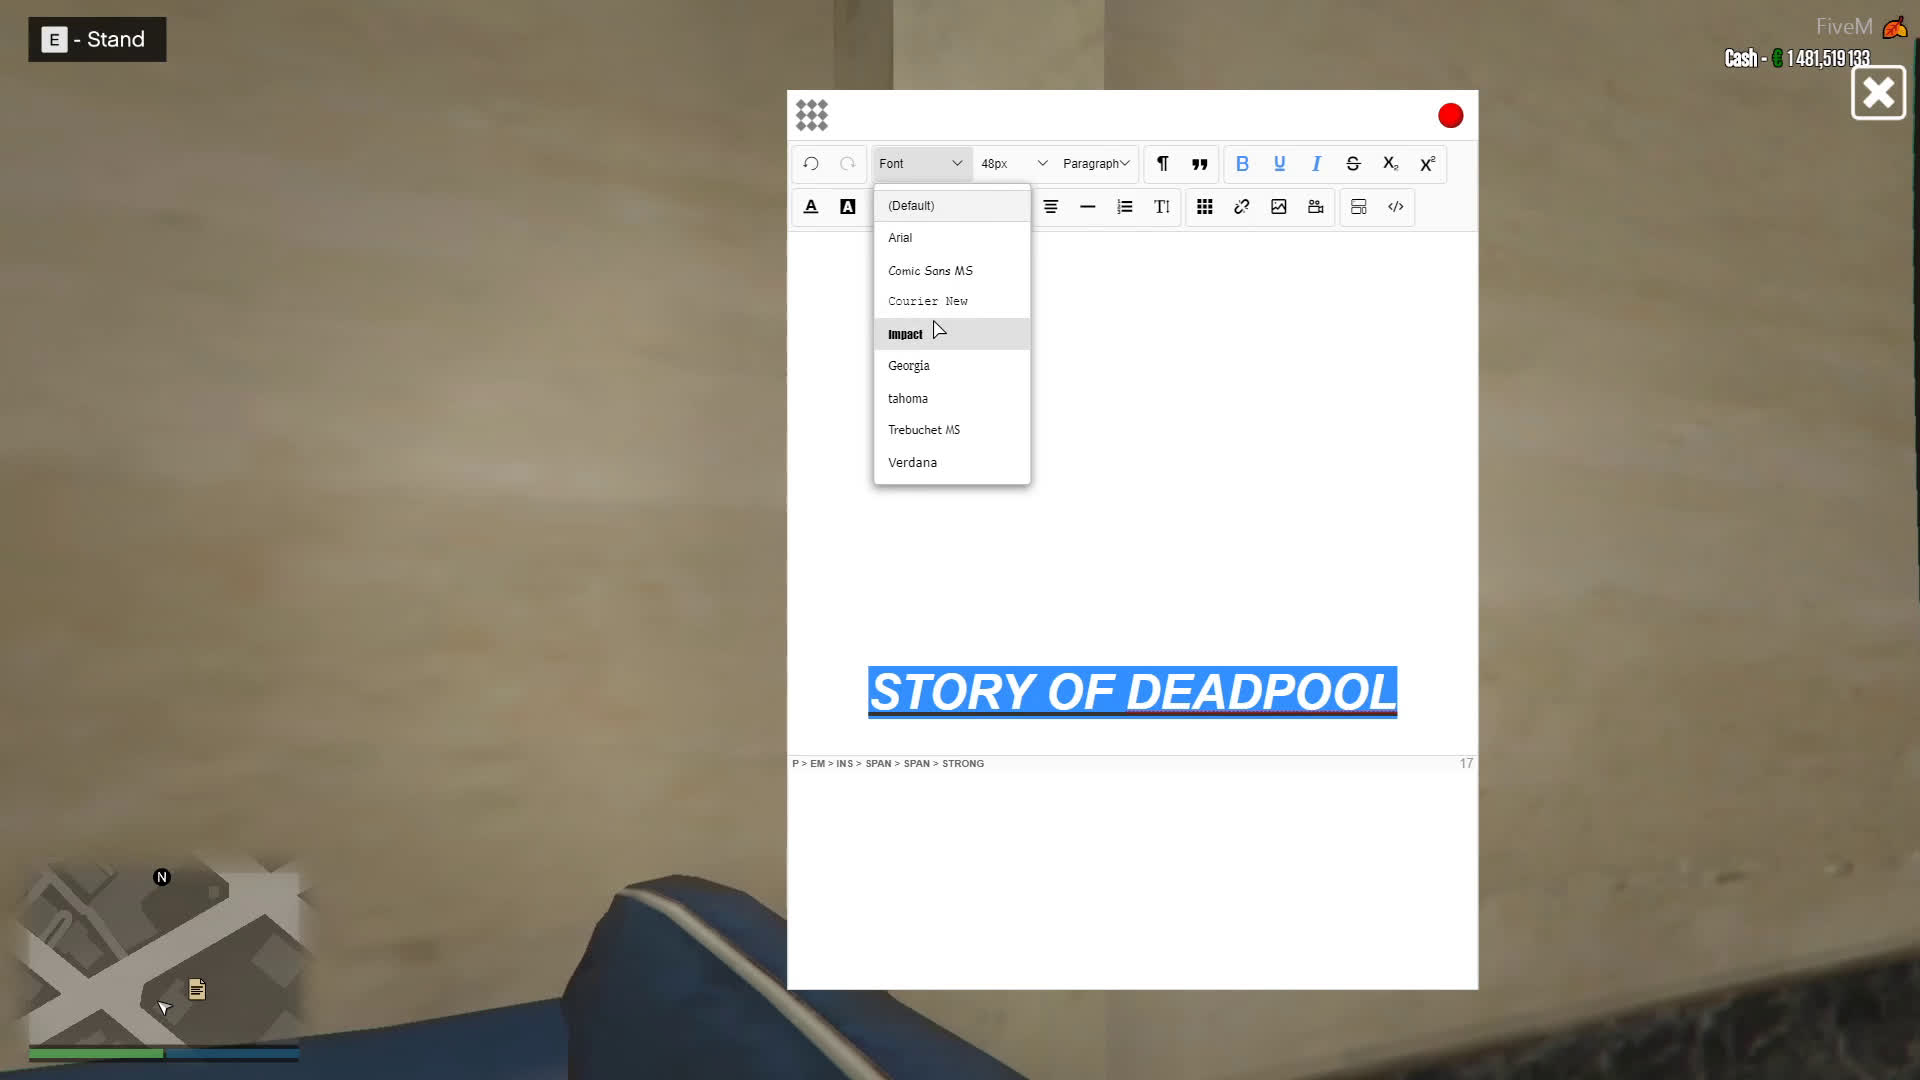The width and height of the screenshot is (1920, 1080).
Task: Click the STORY OF DEADPOOL heading text
Action: click(1132, 692)
